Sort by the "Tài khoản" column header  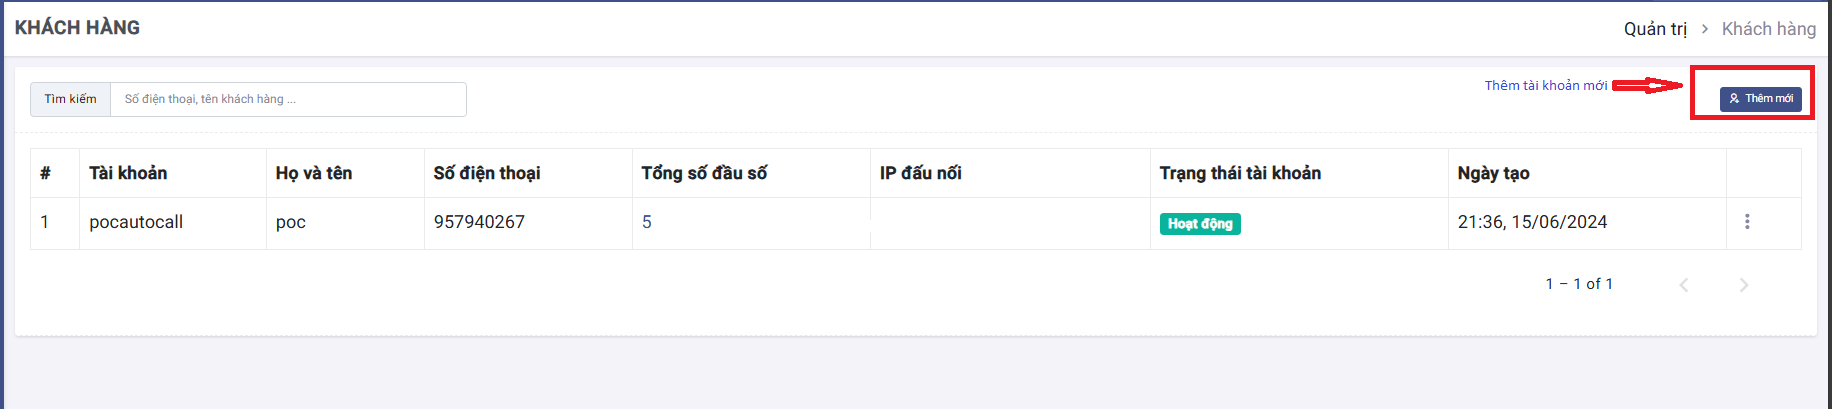128,173
